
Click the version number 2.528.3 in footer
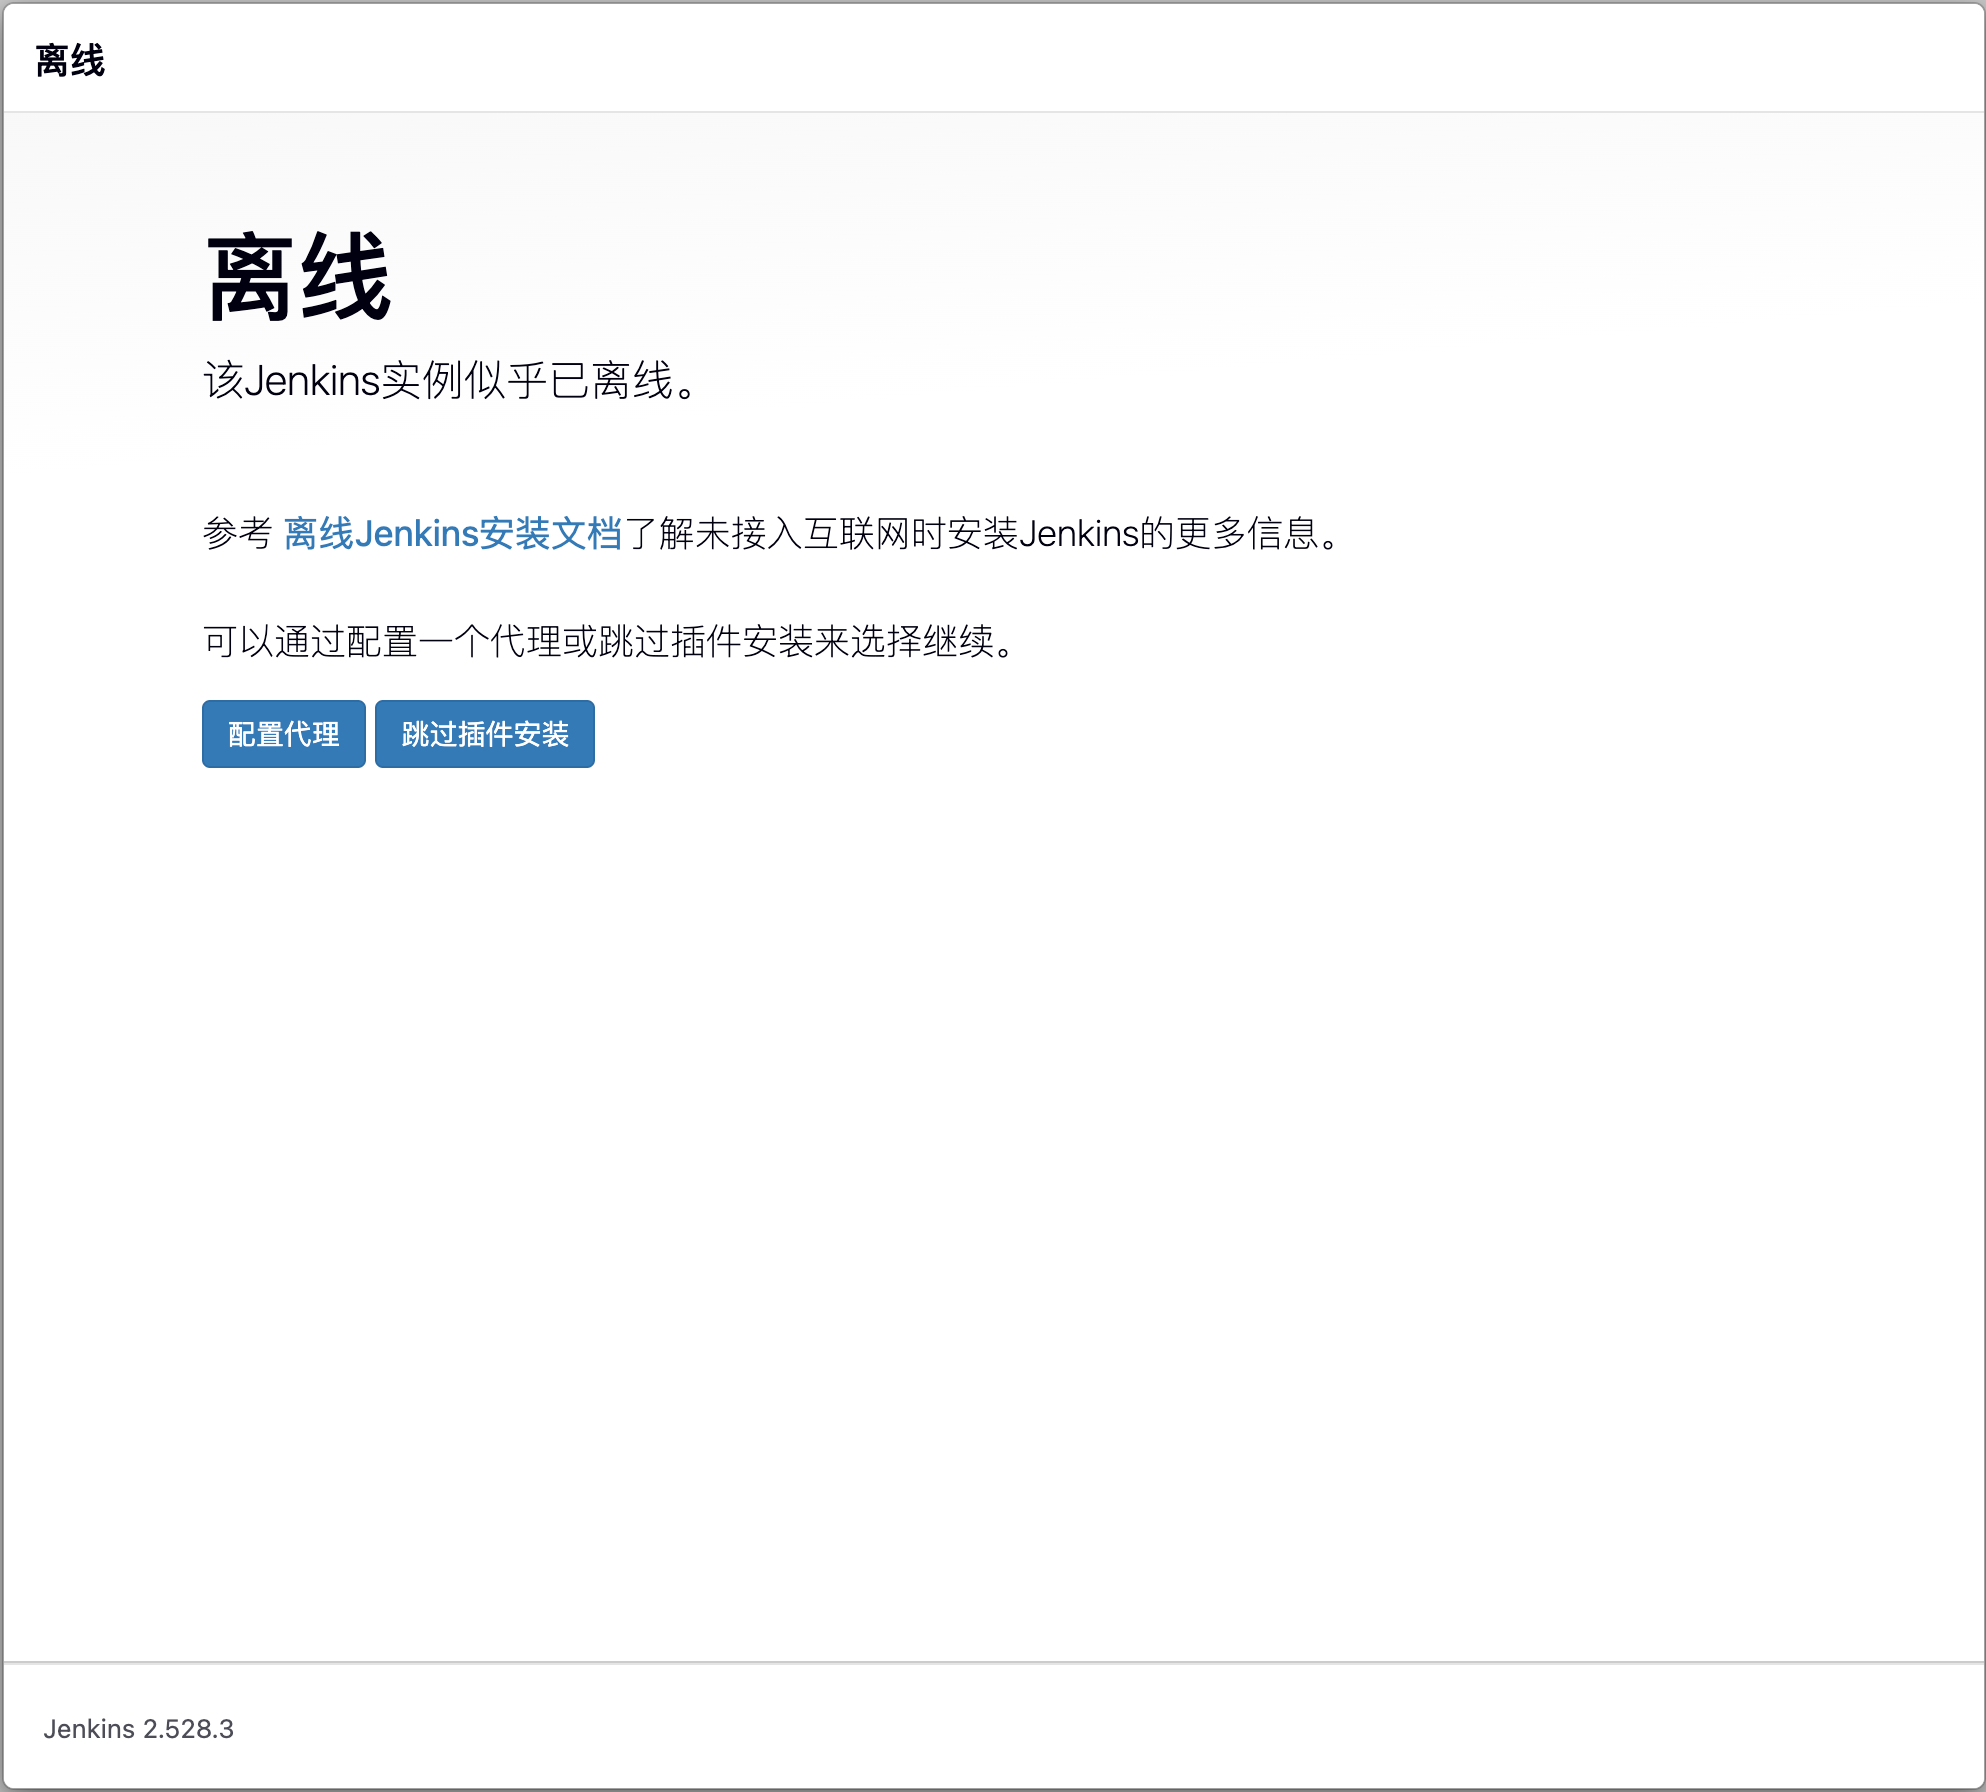click(188, 1729)
